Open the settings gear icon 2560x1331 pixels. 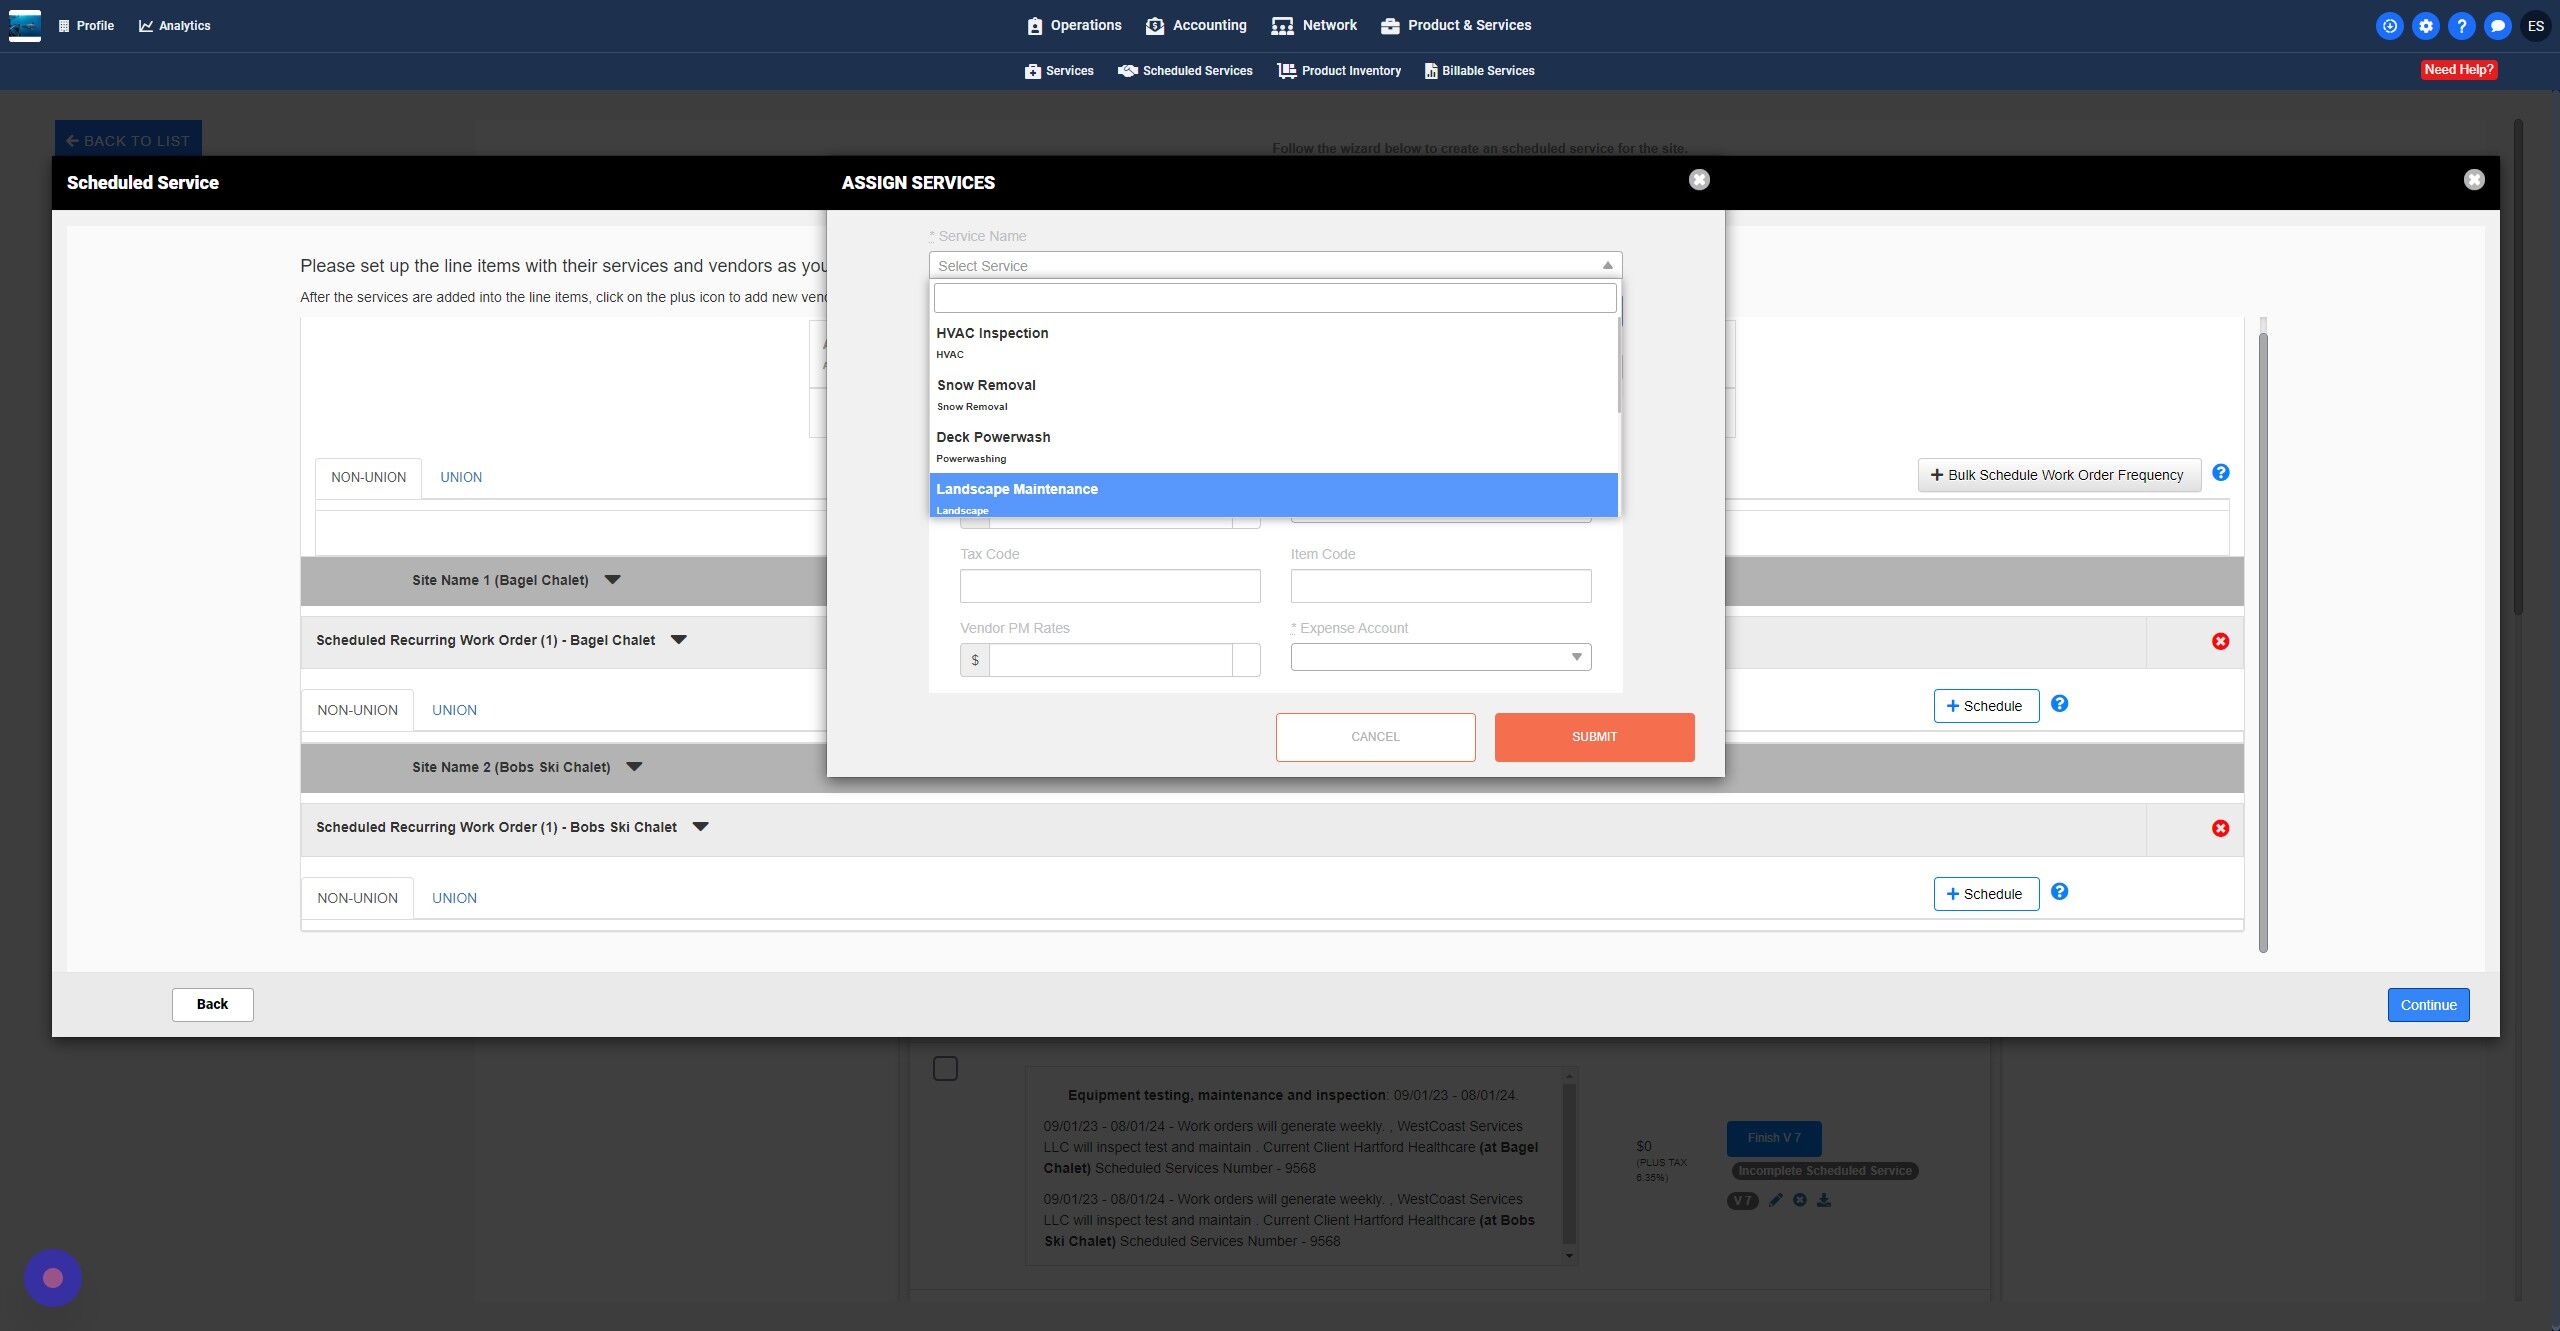pyautogui.click(x=2425, y=26)
